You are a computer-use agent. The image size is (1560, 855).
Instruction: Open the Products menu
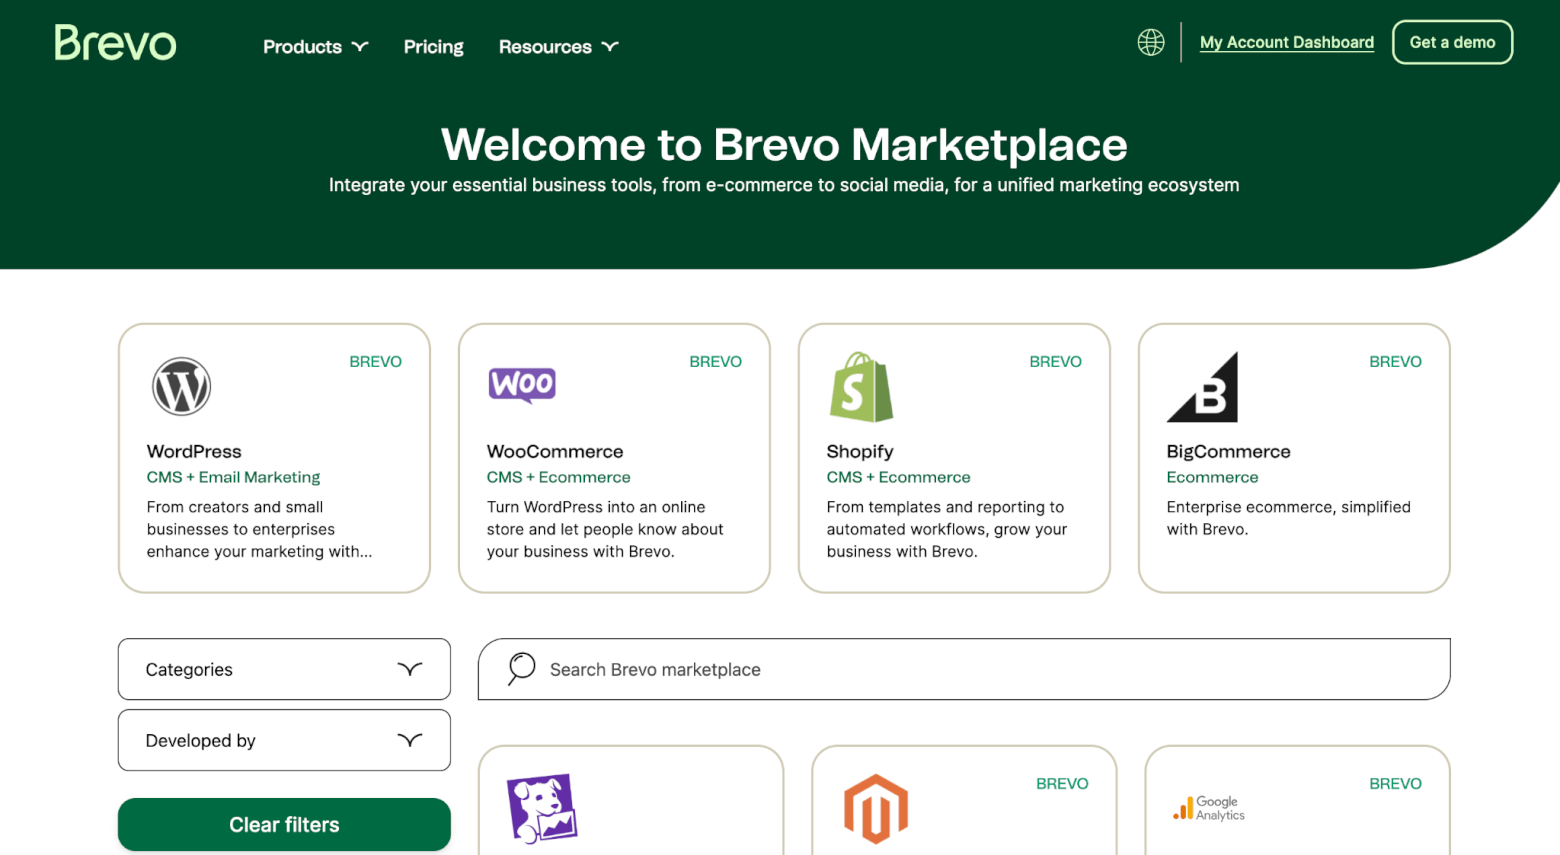(x=315, y=47)
